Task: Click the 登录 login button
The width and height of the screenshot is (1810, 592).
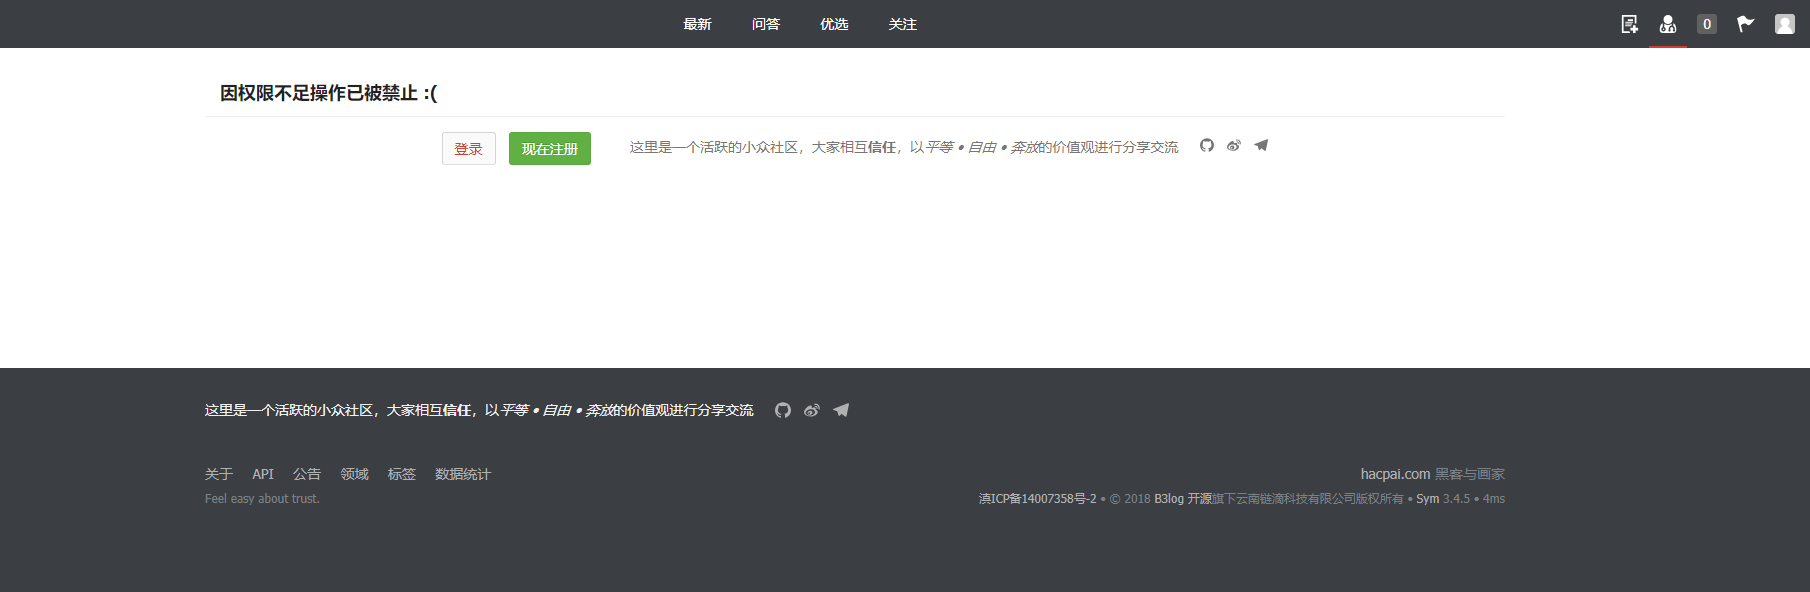Action: (x=469, y=148)
